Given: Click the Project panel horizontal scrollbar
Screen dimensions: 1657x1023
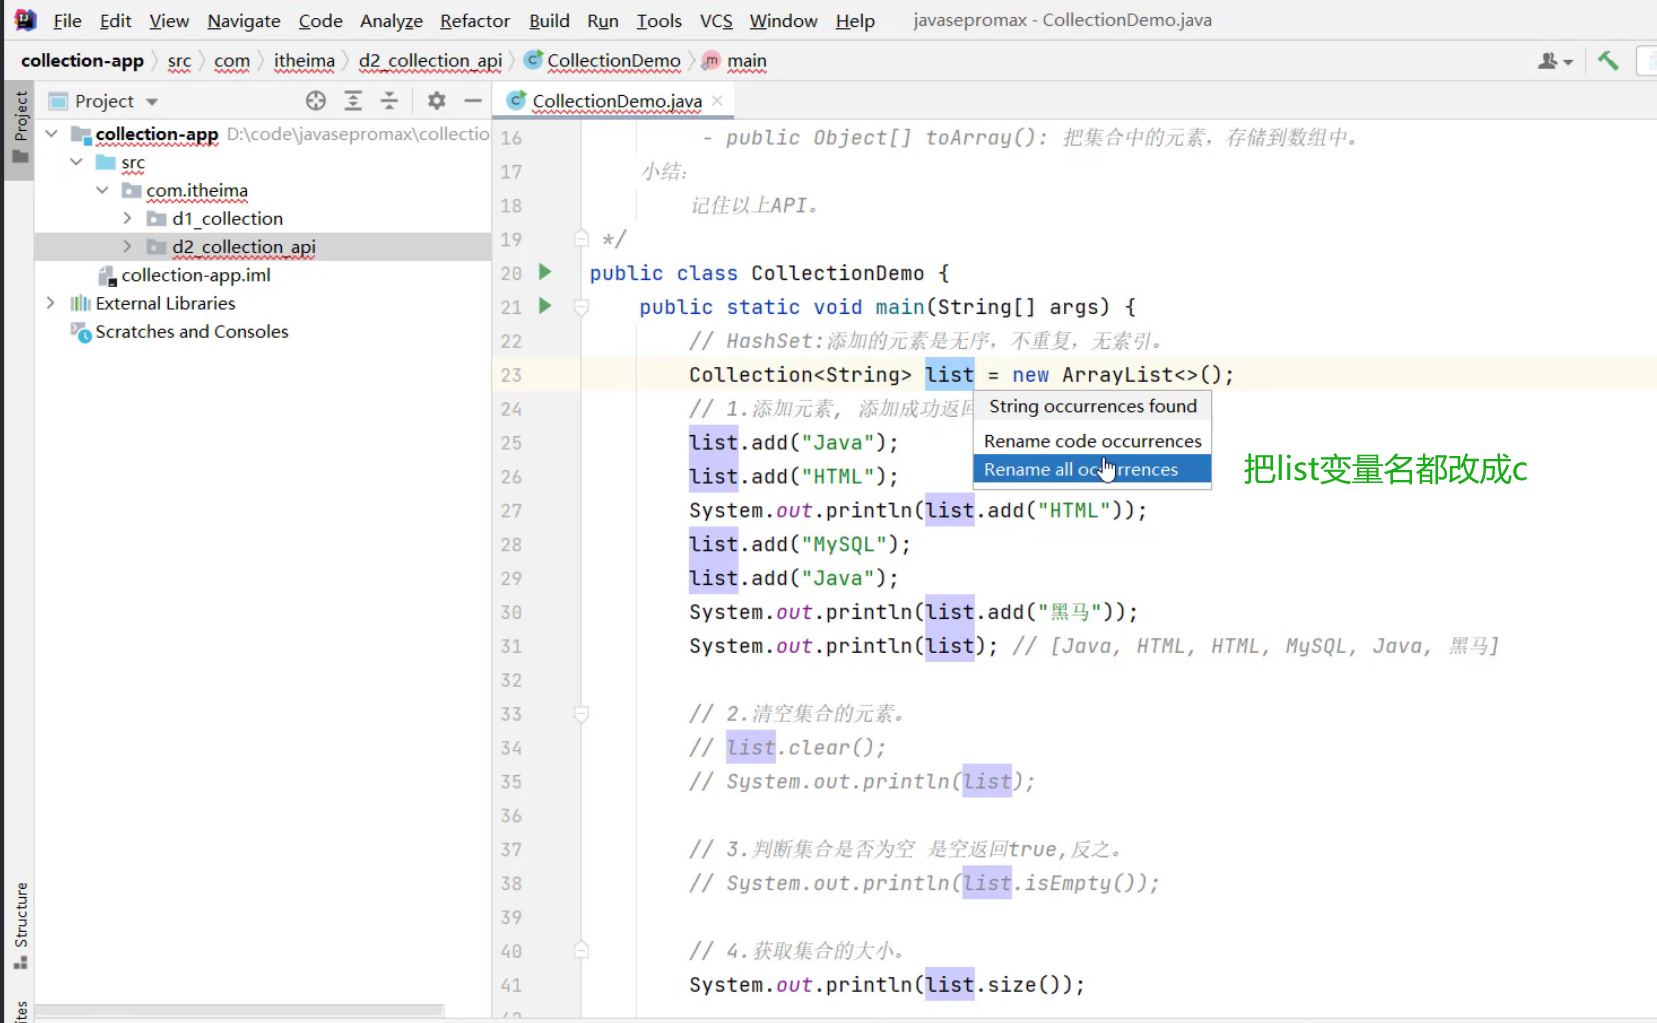Looking at the screenshot, I should point(239,1010).
